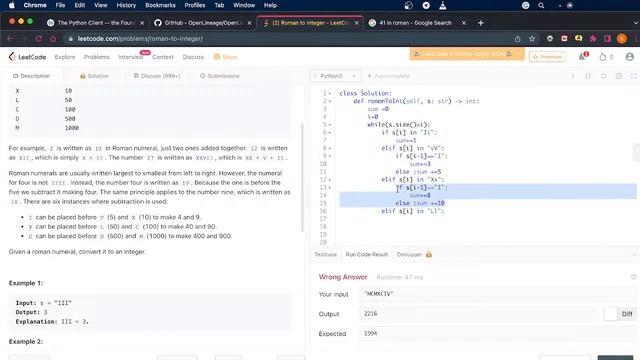The height and width of the screenshot is (360, 640).
Task: Reload the page
Action: point(39,39)
